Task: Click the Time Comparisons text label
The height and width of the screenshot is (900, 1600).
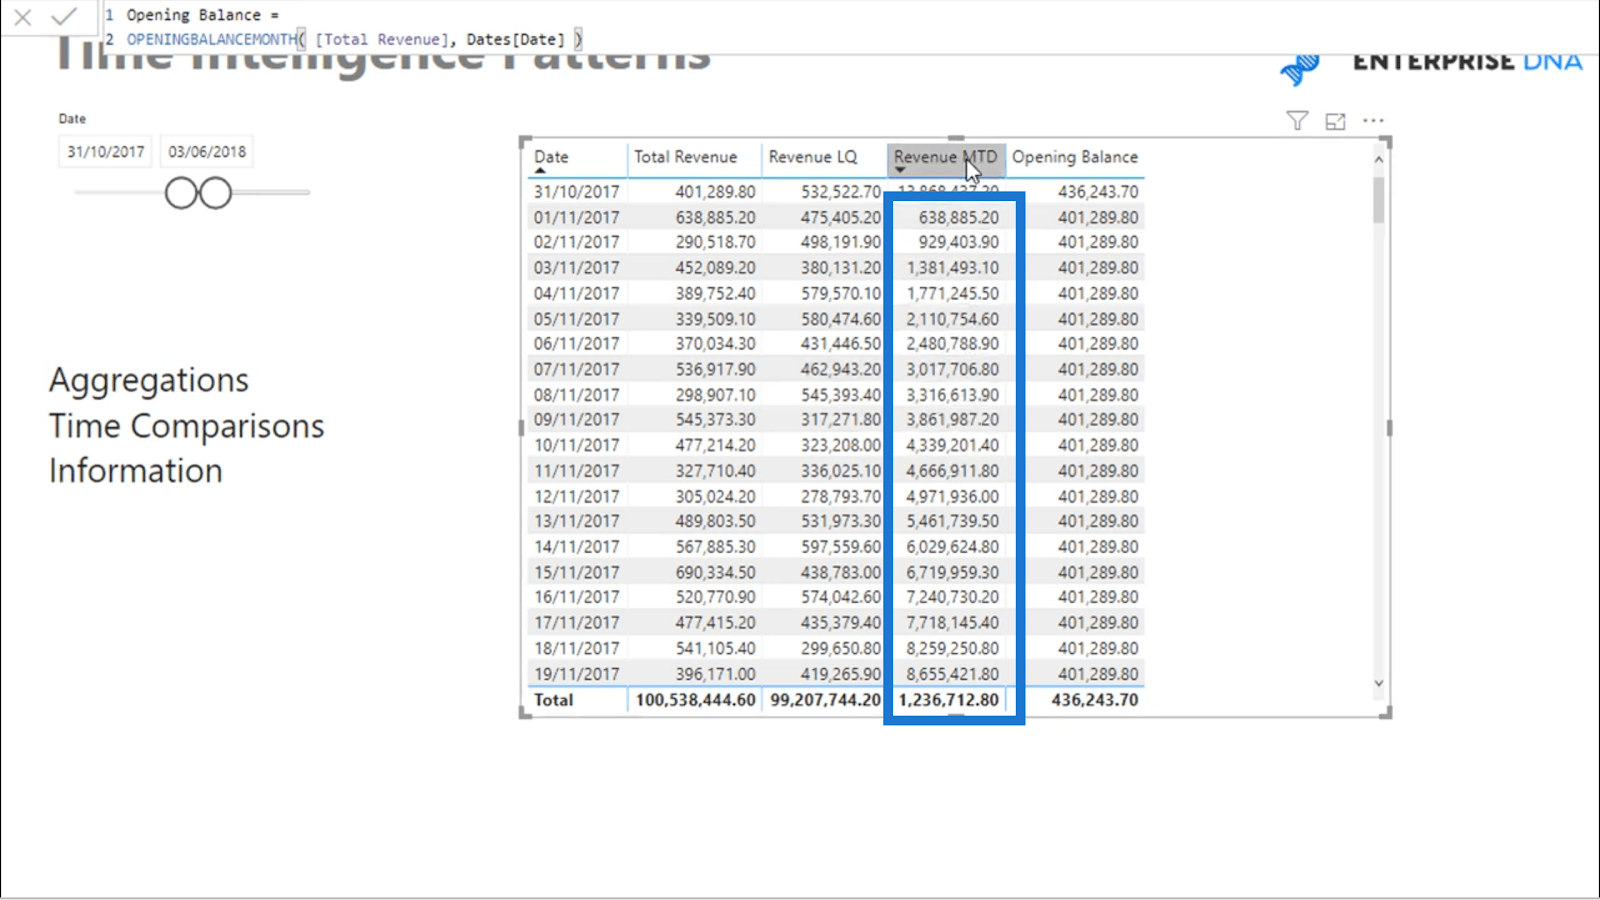Action: [187, 426]
